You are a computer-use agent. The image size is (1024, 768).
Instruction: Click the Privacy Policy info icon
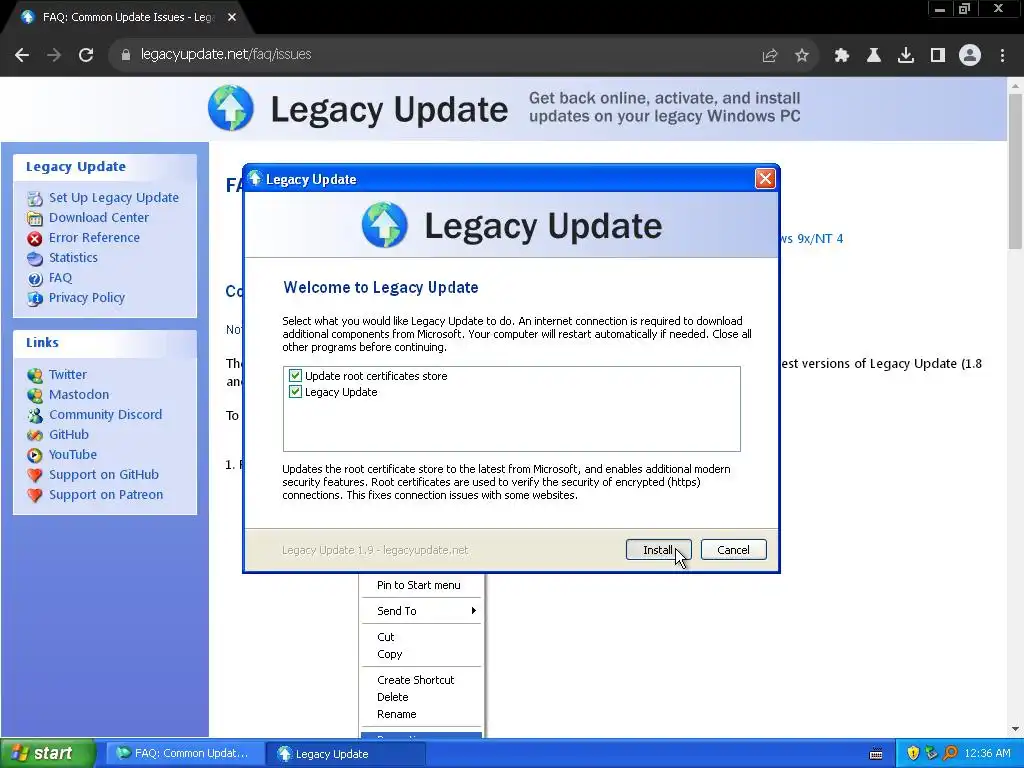35,298
